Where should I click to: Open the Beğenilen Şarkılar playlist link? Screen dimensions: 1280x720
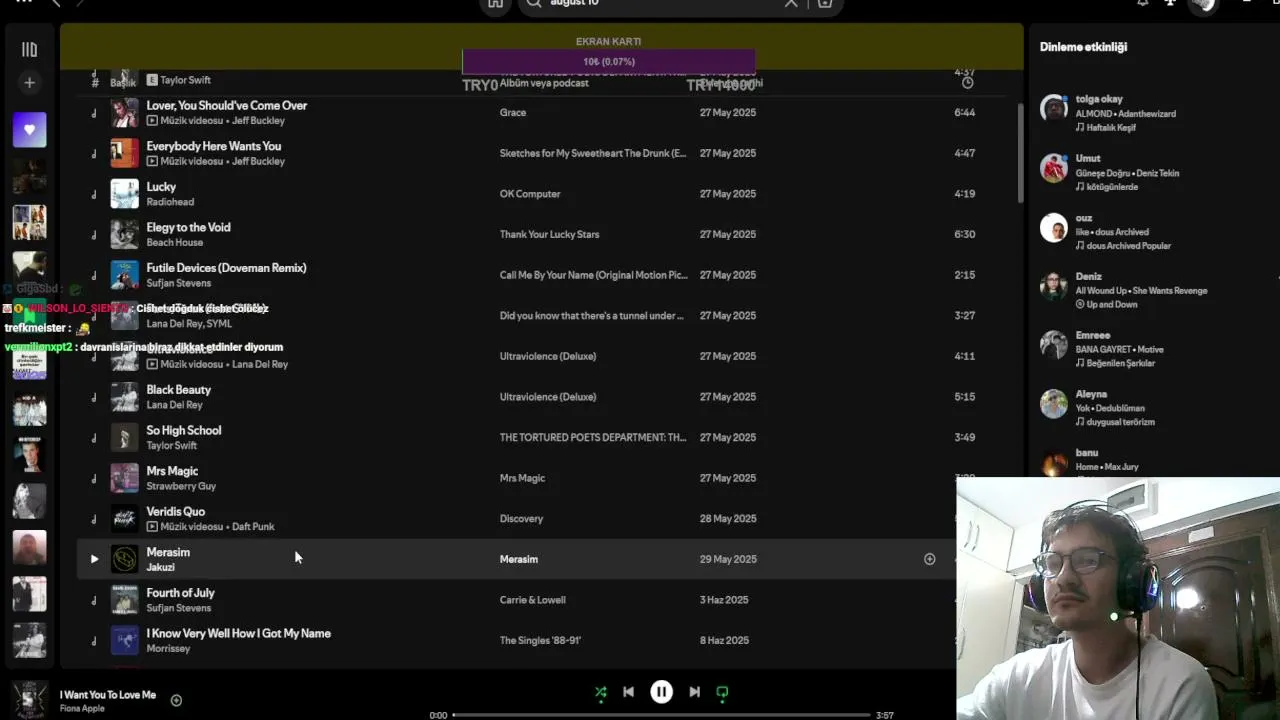[x=1121, y=364]
